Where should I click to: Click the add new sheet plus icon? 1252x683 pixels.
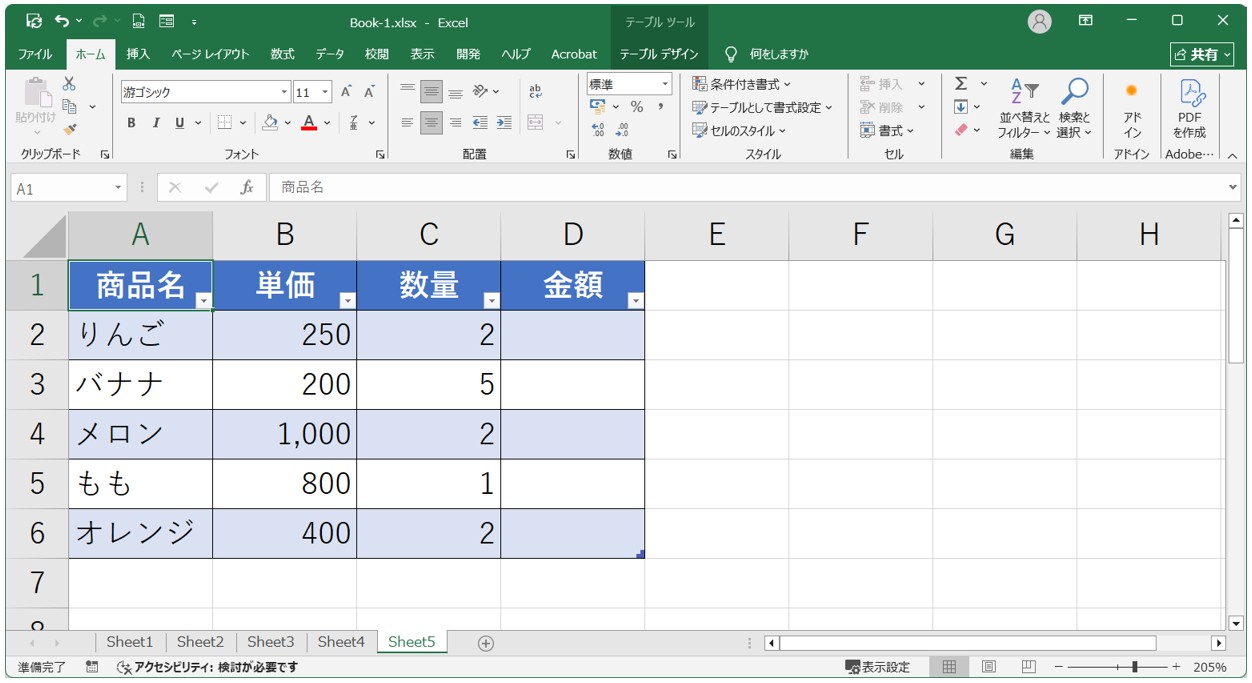click(x=486, y=643)
